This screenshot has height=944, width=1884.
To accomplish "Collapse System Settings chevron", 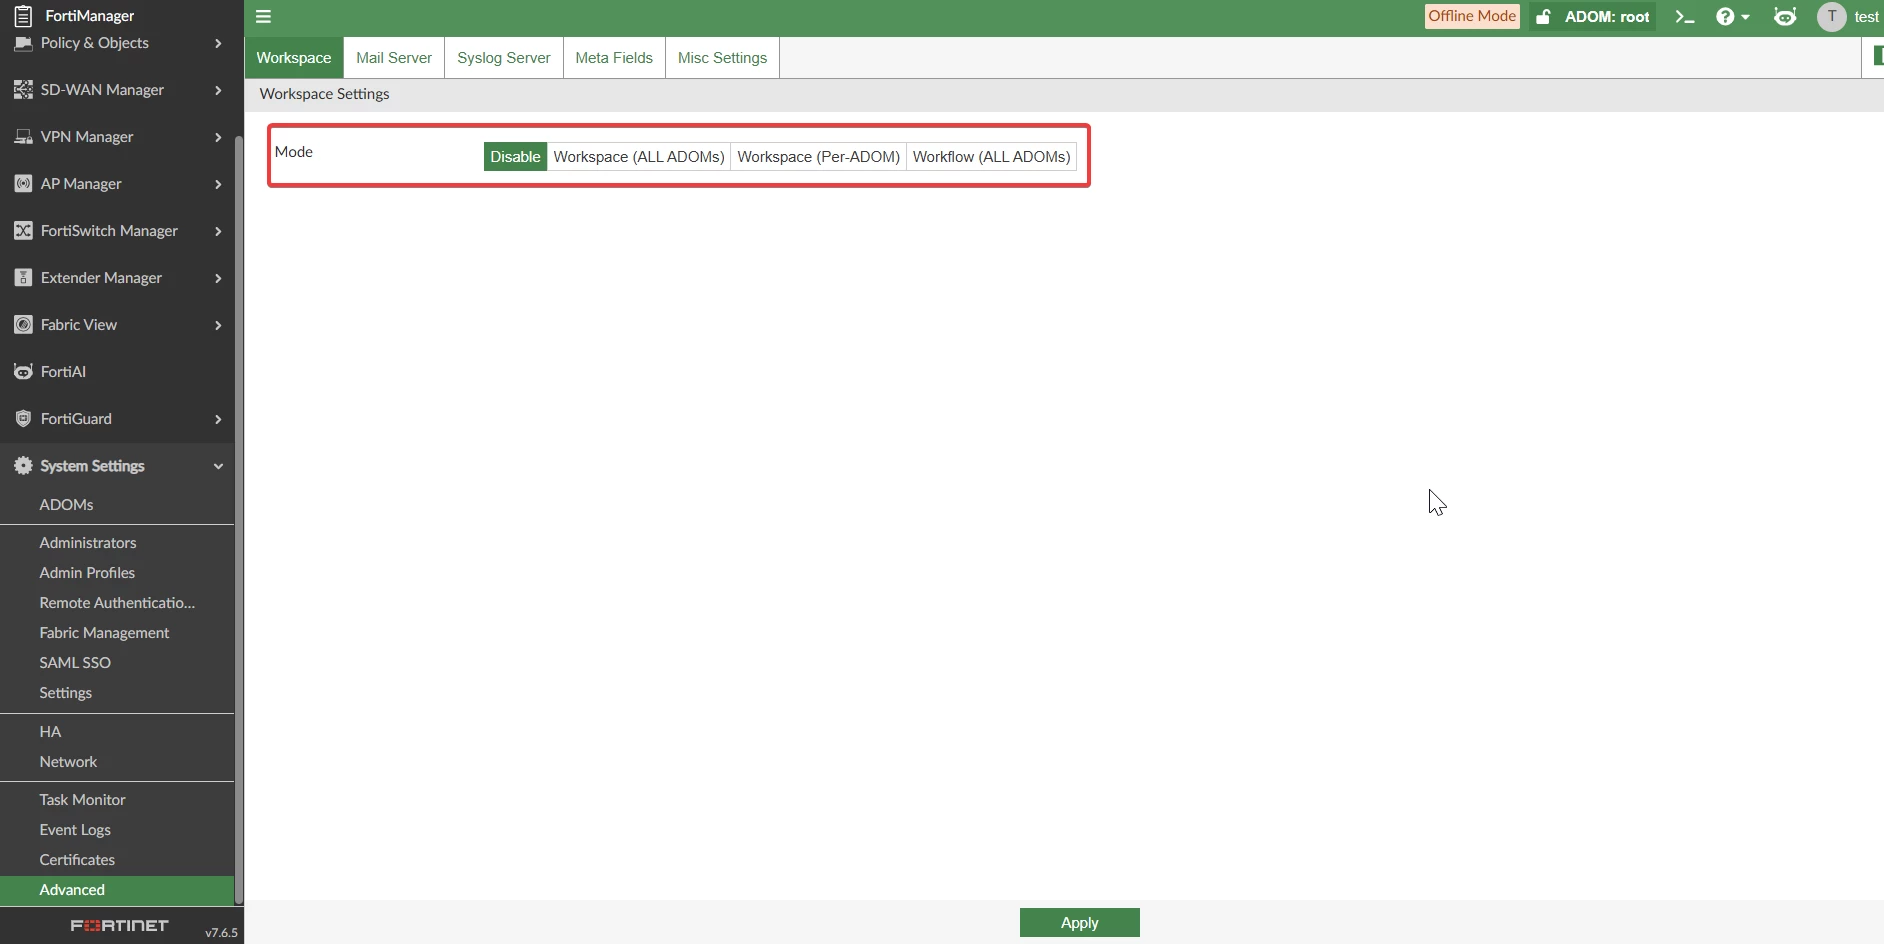I will tap(218, 466).
